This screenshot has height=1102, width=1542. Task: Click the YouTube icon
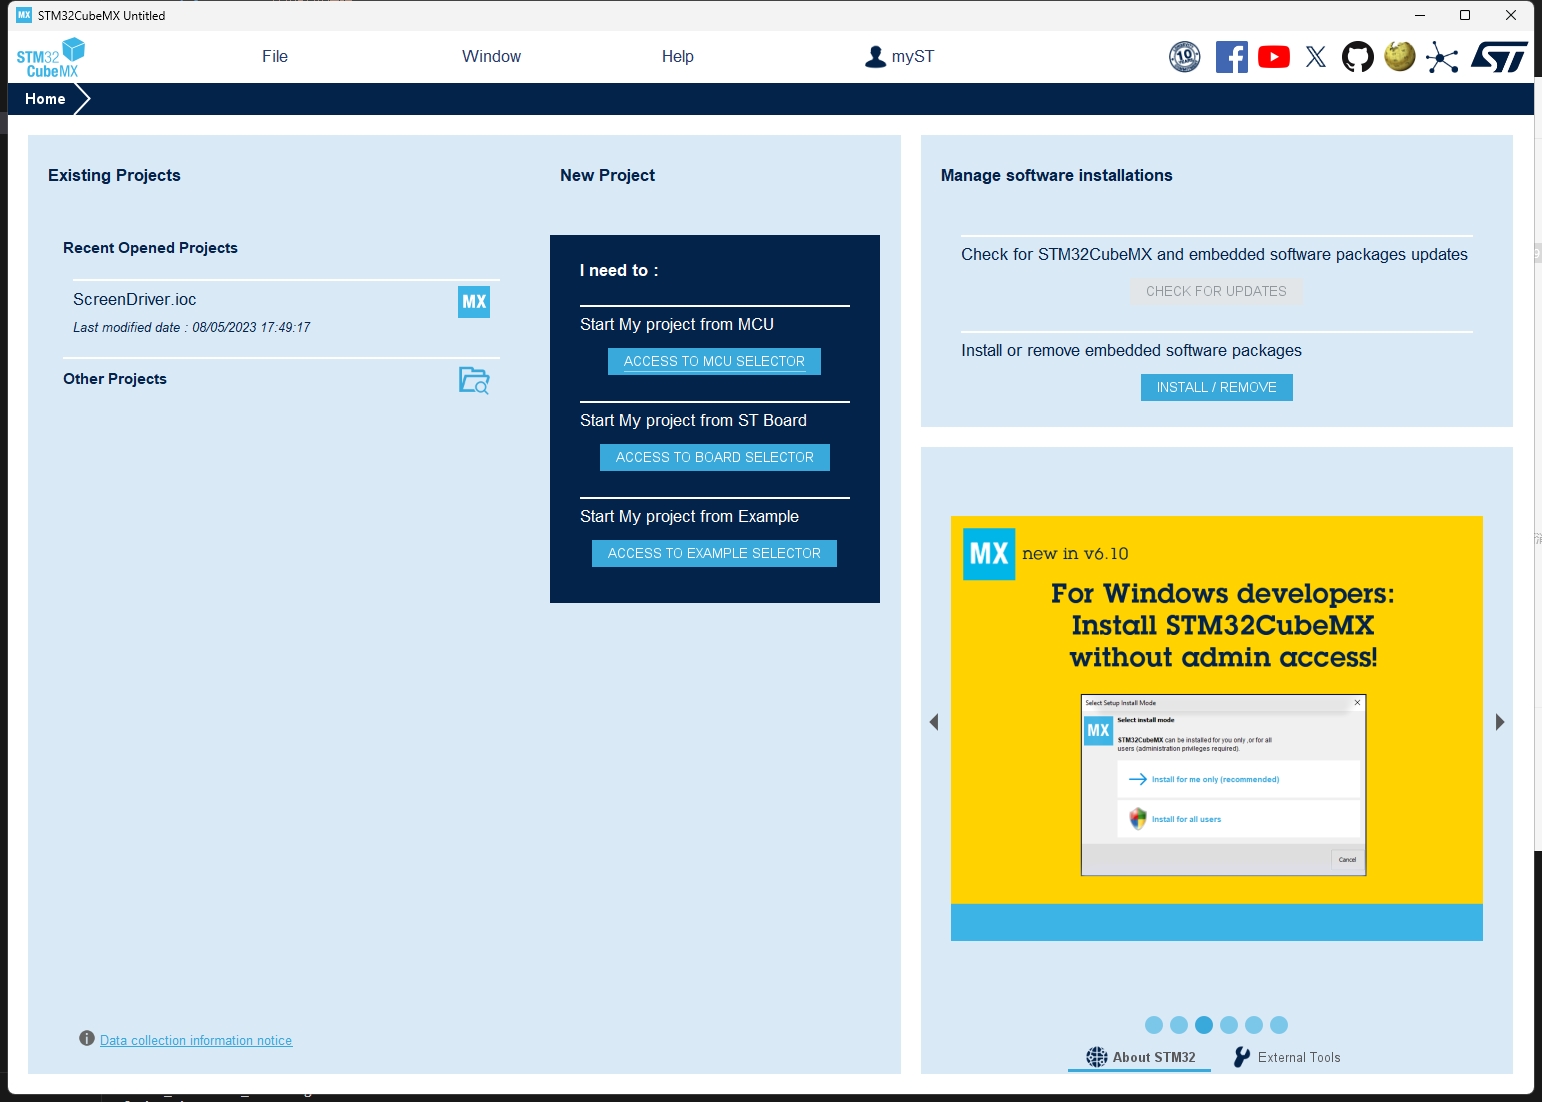1273,57
